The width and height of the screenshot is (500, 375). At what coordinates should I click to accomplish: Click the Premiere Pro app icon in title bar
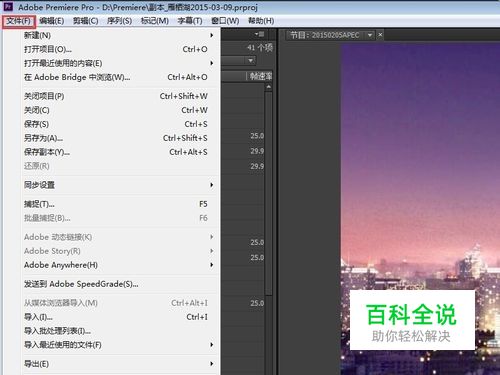pyautogui.click(x=8, y=7)
